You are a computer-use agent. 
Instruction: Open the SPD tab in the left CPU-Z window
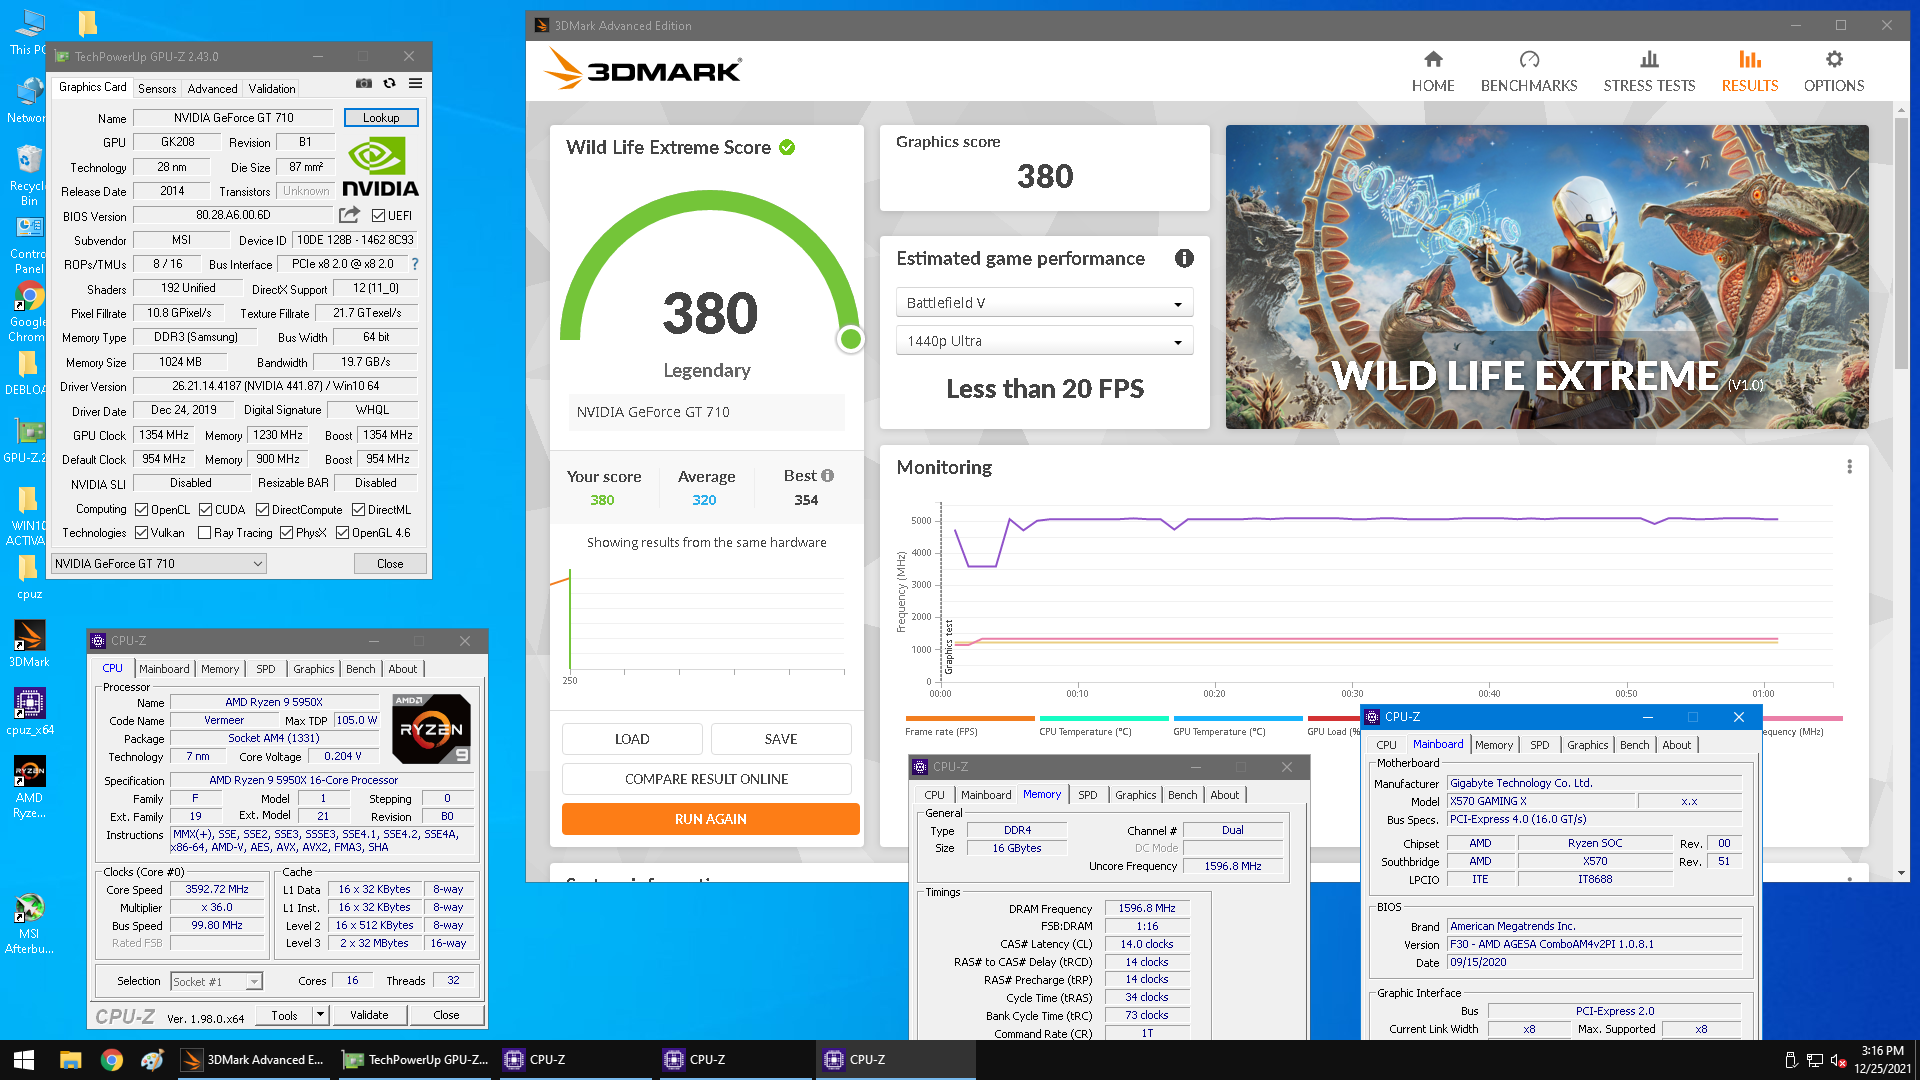265,669
